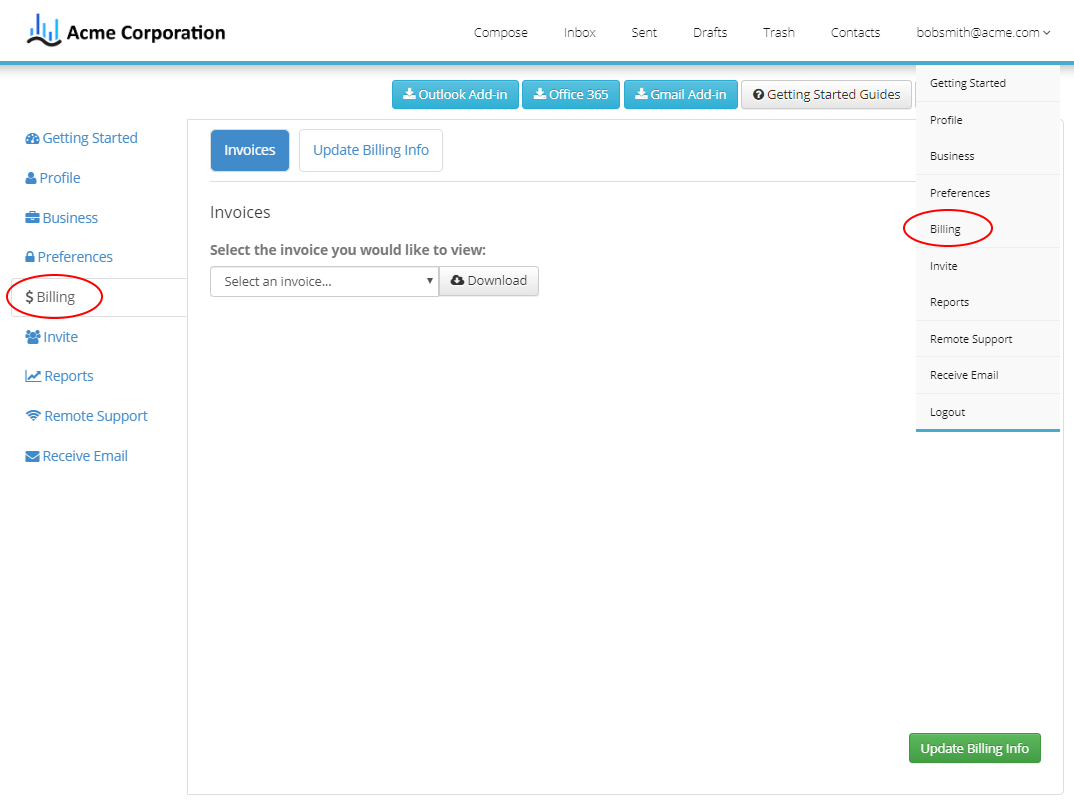The width and height of the screenshot is (1074, 802).
Task: Click the cloud icon on the Download button
Action: click(458, 281)
